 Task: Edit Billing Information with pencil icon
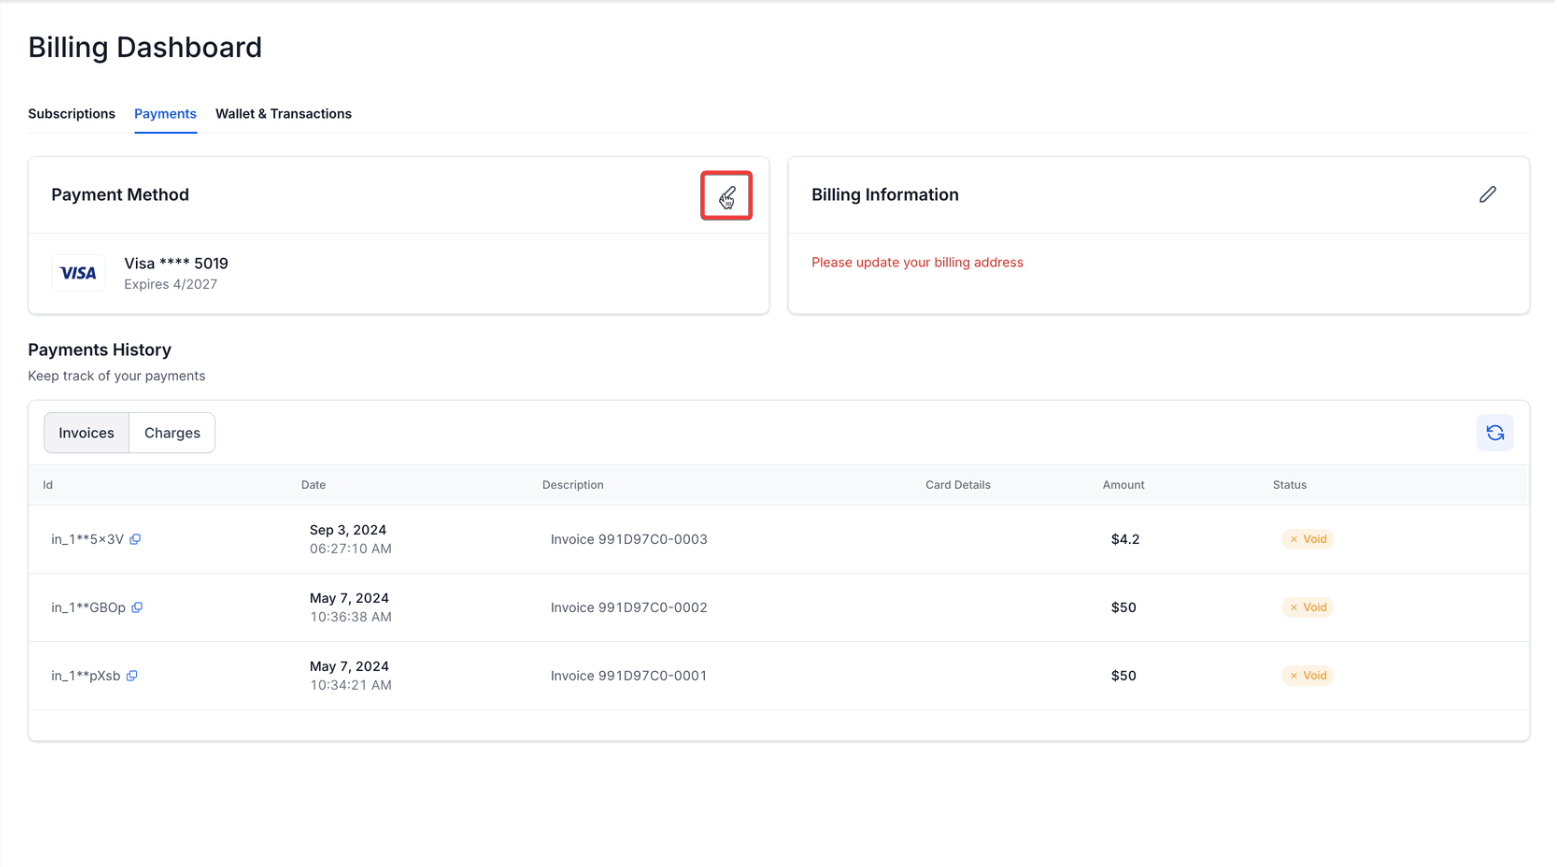[x=1487, y=195]
